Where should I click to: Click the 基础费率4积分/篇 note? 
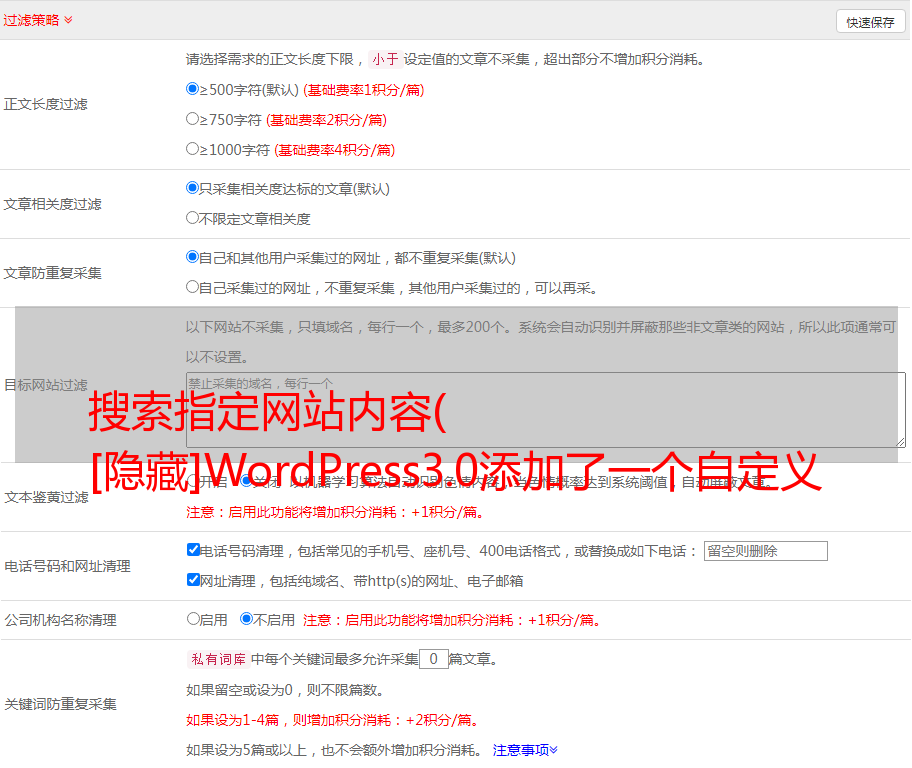pyautogui.click(x=334, y=150)
